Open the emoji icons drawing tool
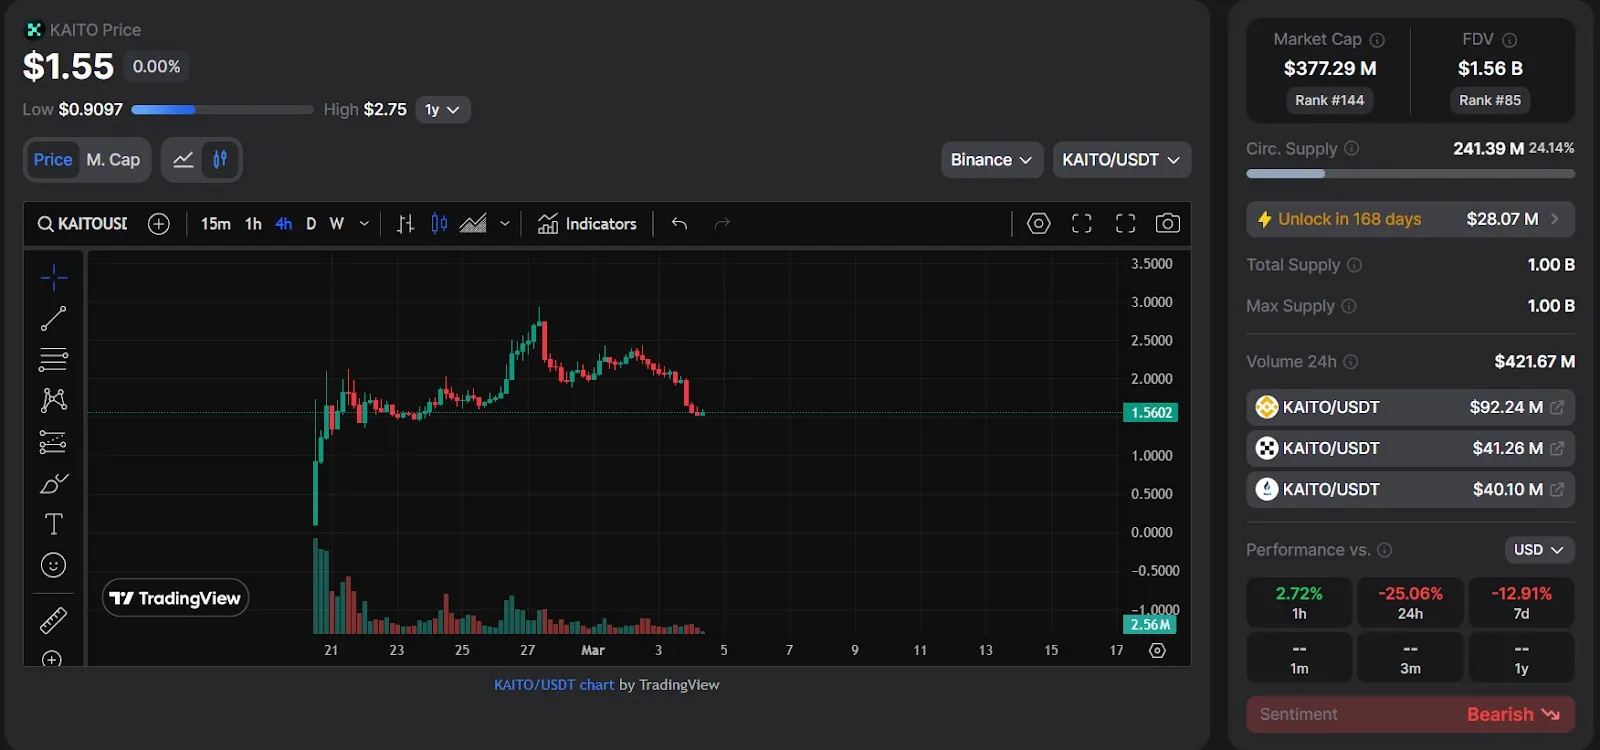The image size is (1600, 750). [x=53, y=565]
